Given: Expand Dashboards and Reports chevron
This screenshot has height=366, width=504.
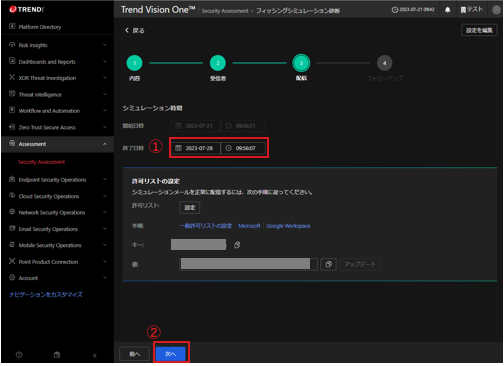Looking at the screenshot, I should (x=105, y=61).
